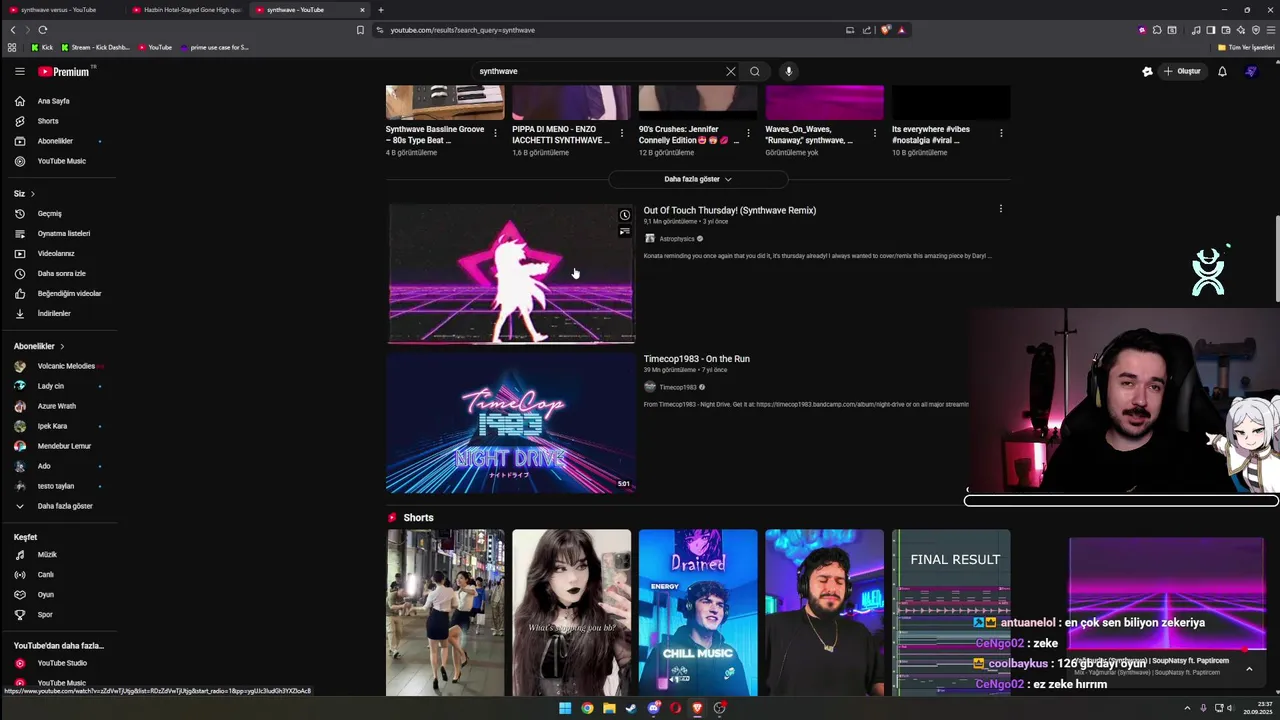
Task: Open Videolarınız in sidebar
Action: coord(58,253)
